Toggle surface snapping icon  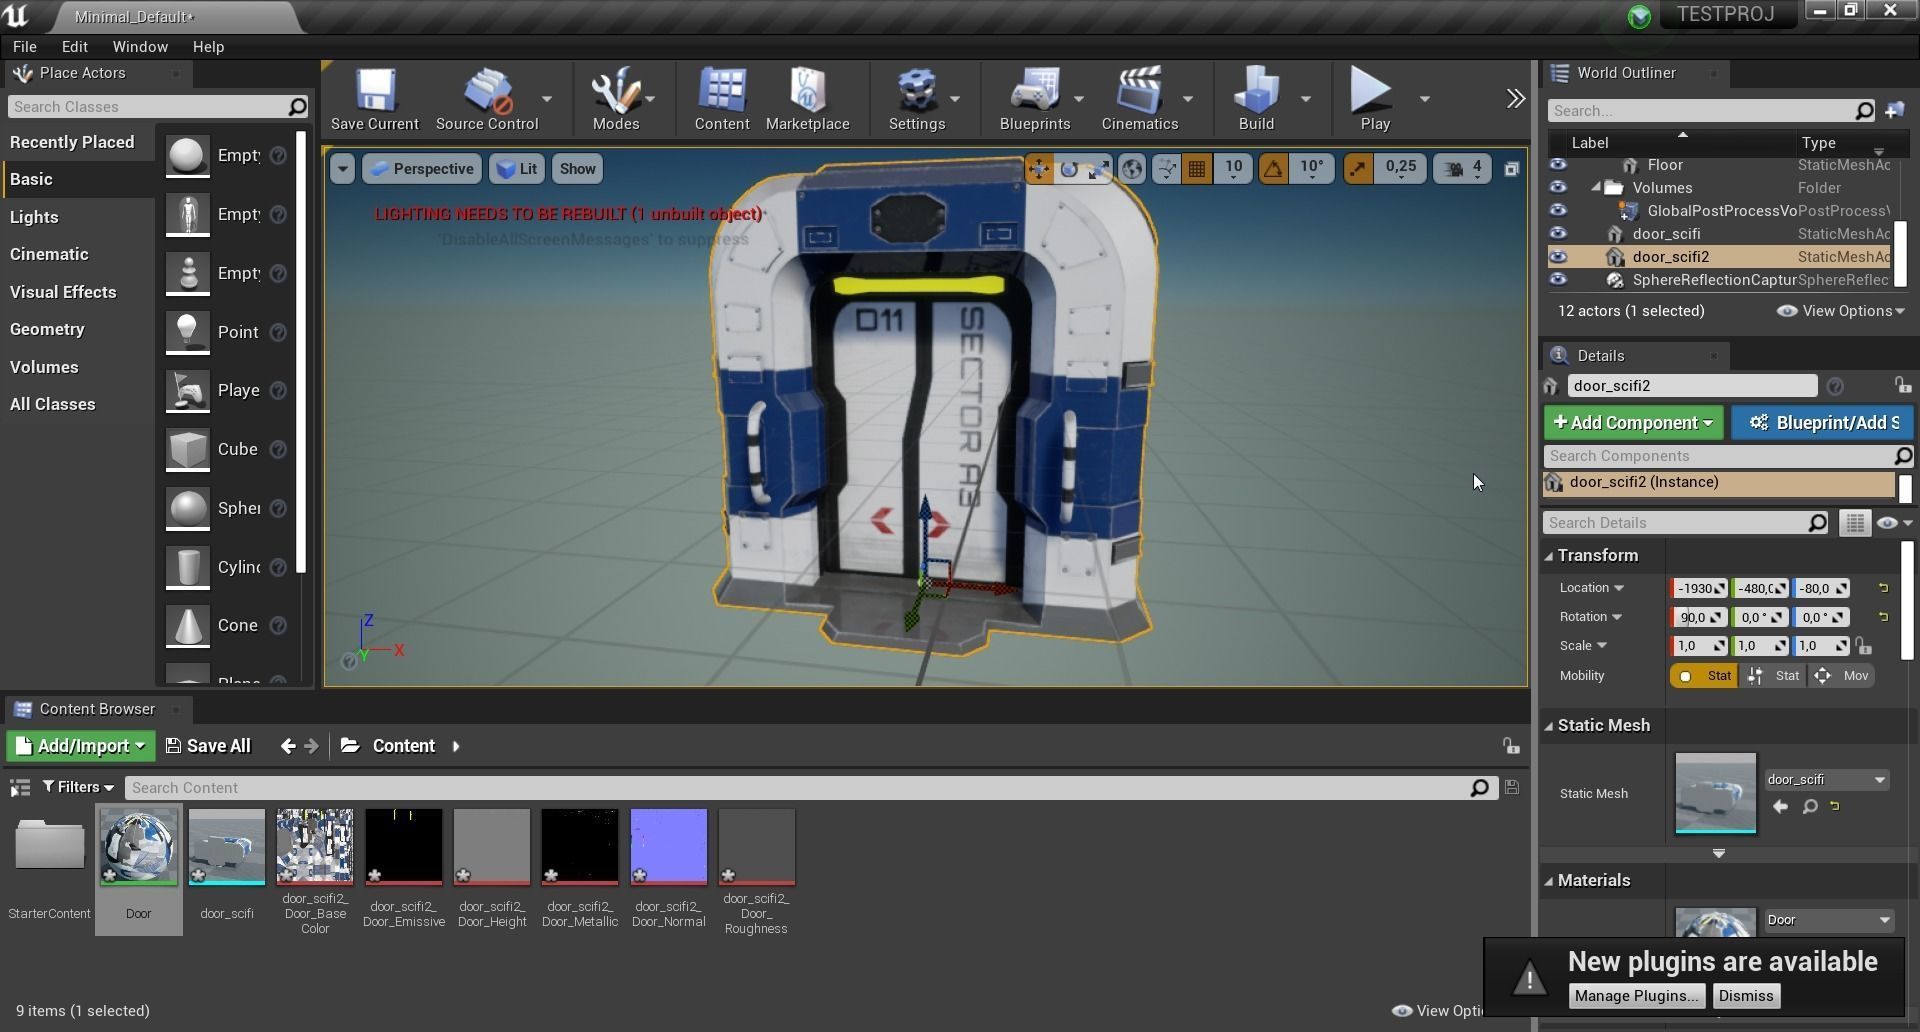[x=1166, y=169]
